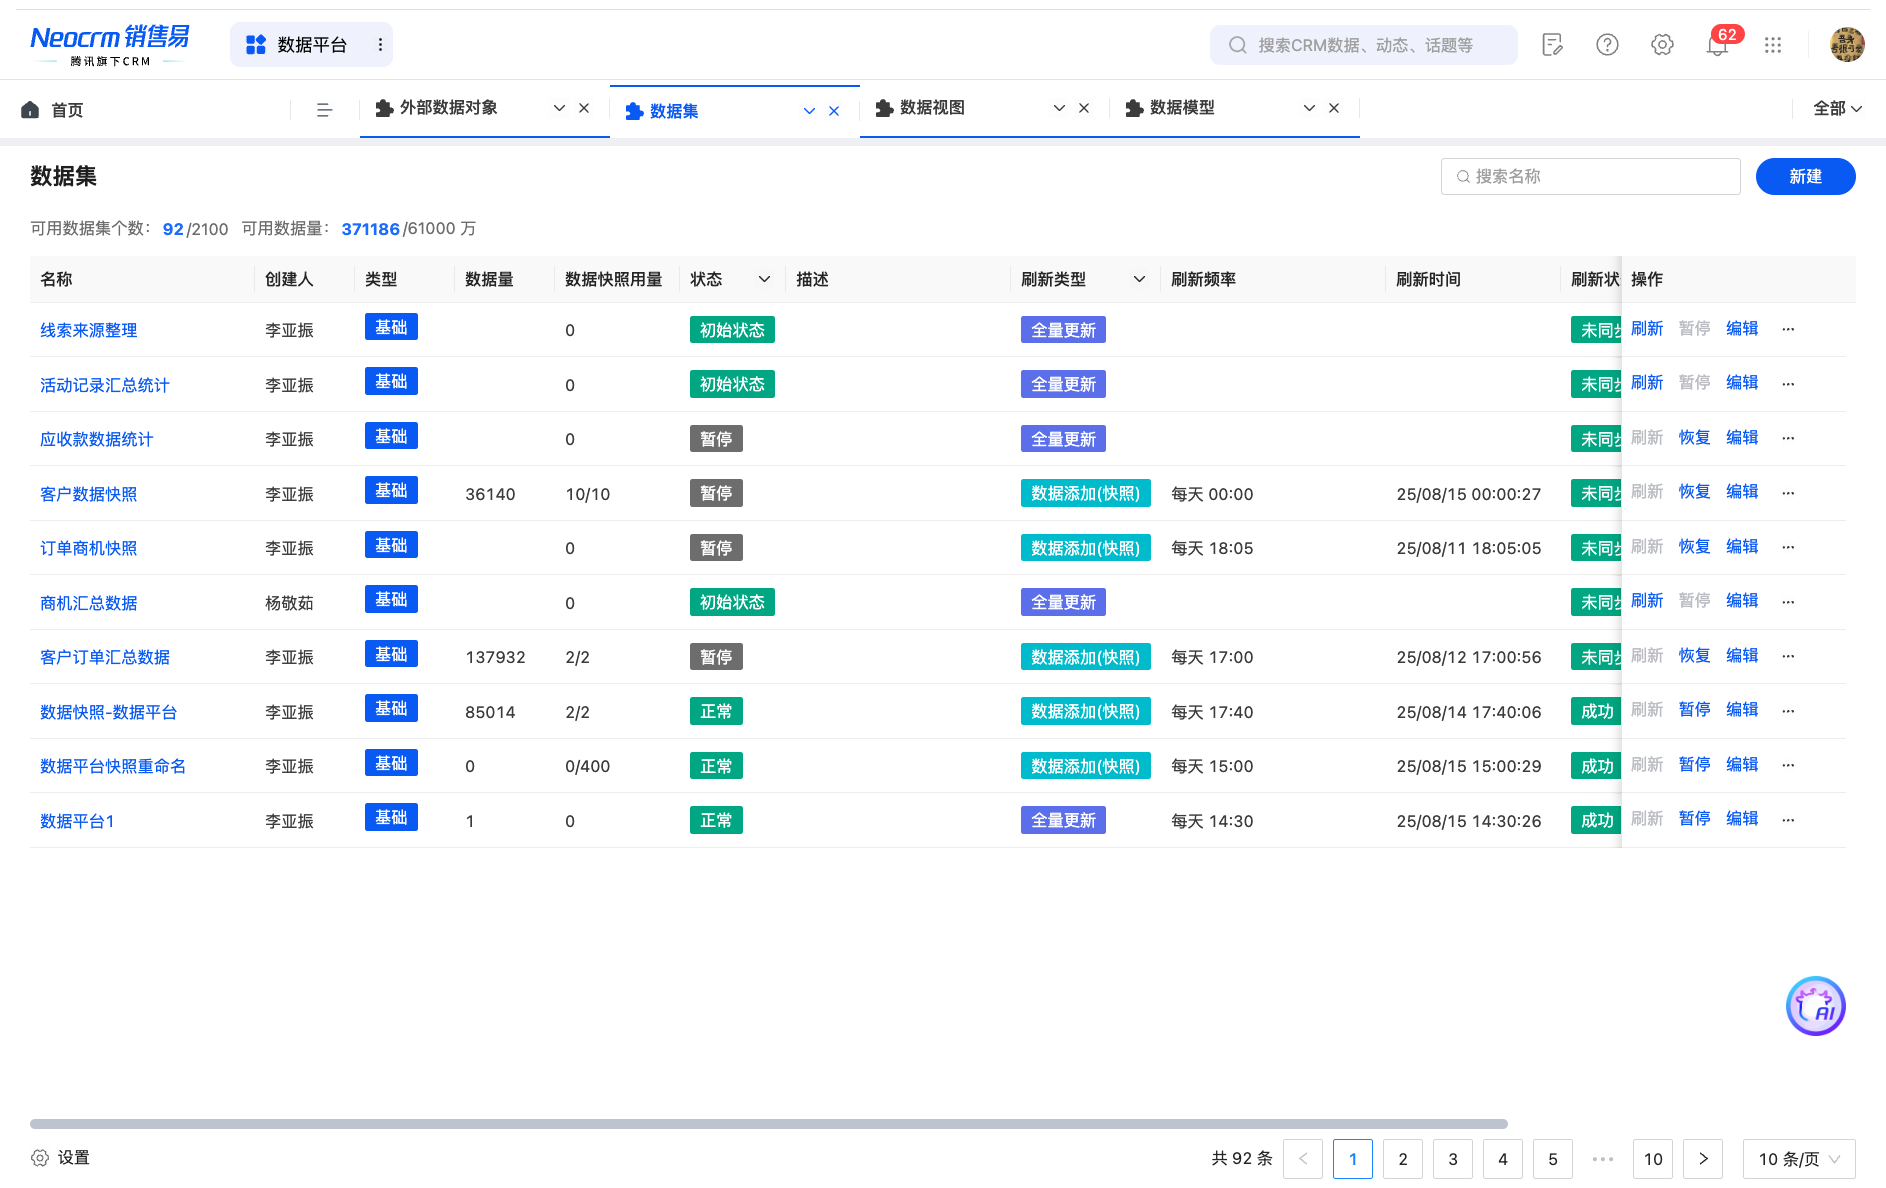This screenshot has height=1188, width=1886.
Task: Click the collapse navigation menu icon
Action: (x=324, y=110)
